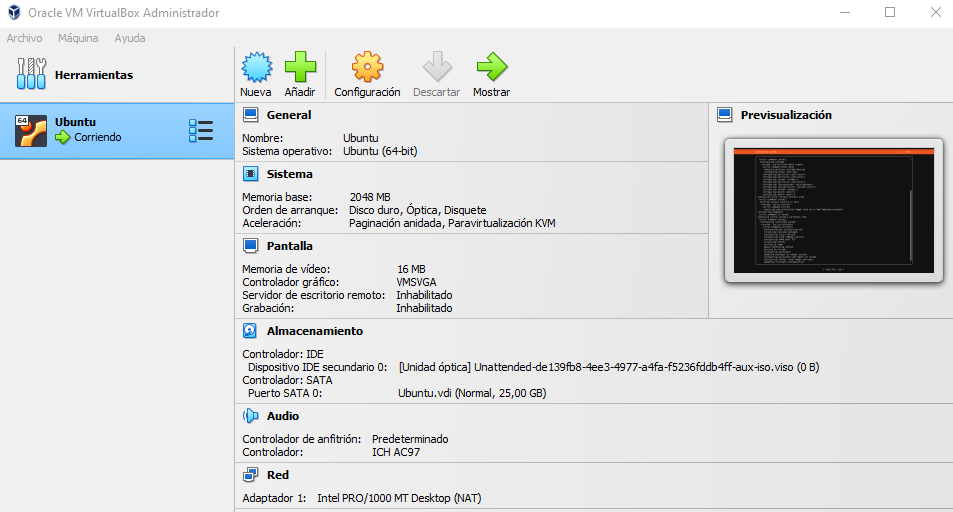Click the Ubuntu VM 64-bit icon
953x512 pixels.
click(31, 131)
